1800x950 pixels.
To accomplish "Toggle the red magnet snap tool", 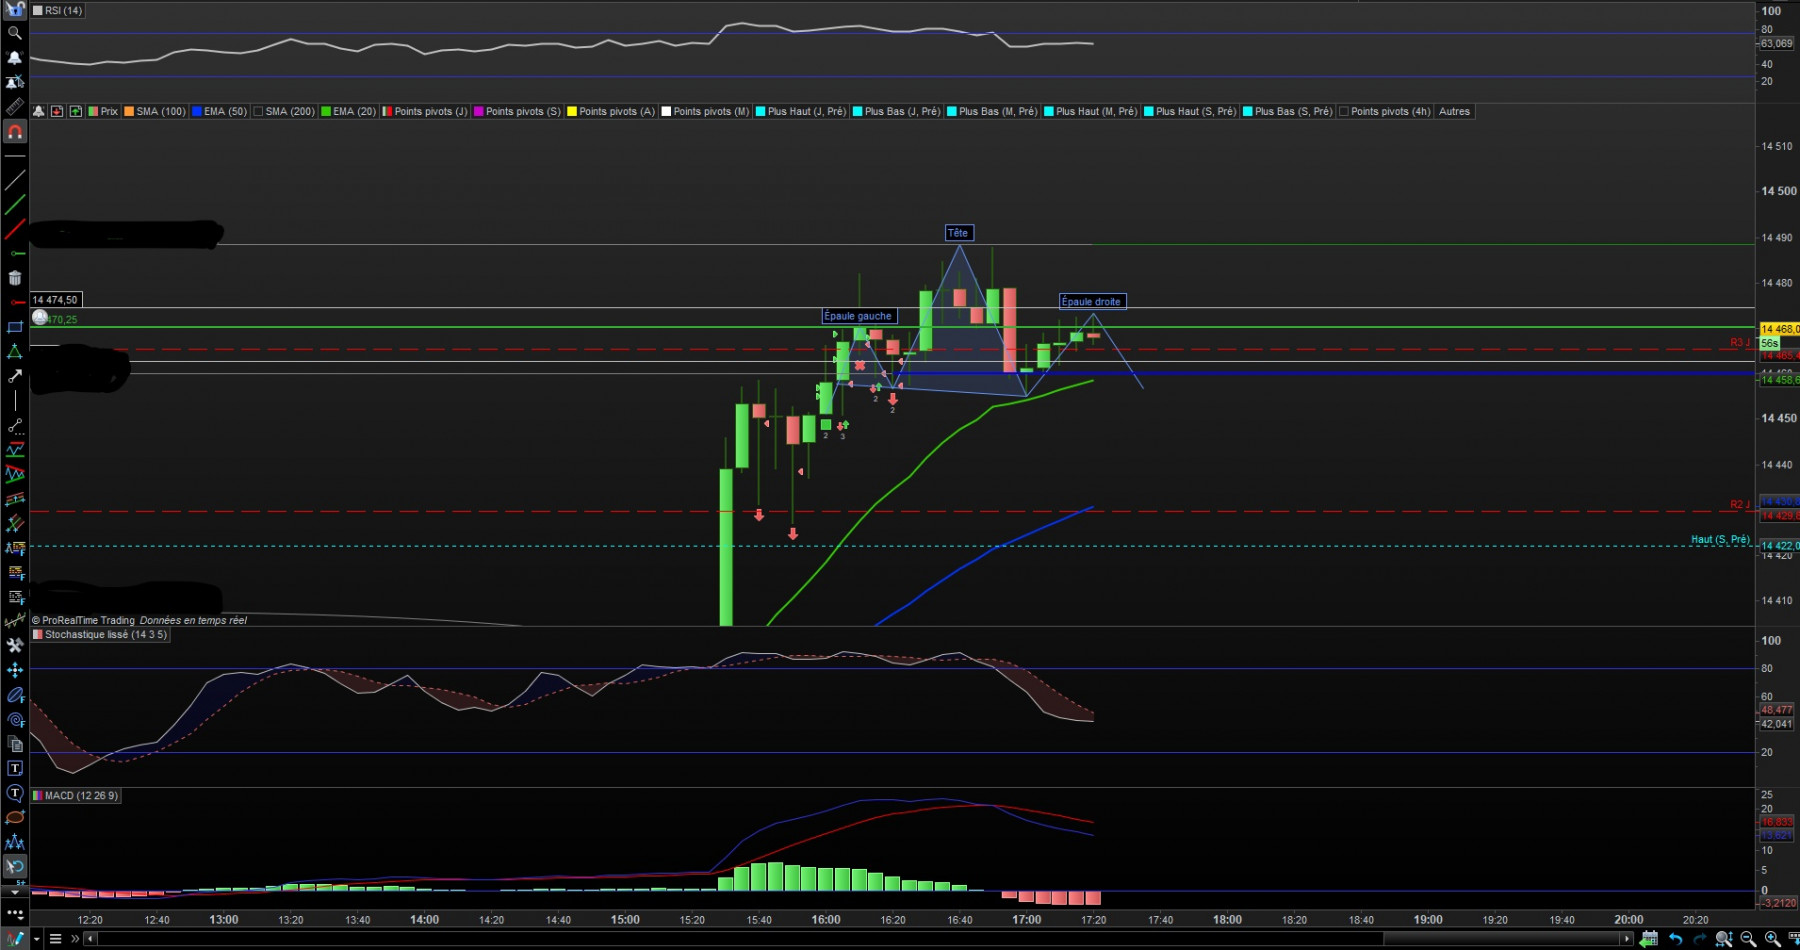I will pyautogui.click(x=15, y=132).
